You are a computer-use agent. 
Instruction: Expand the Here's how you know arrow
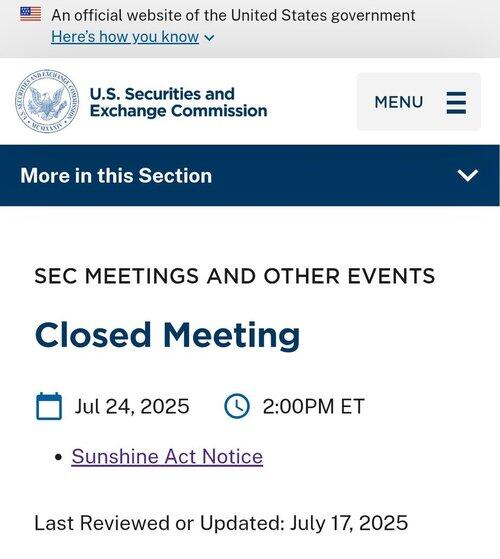click(210, 37)
